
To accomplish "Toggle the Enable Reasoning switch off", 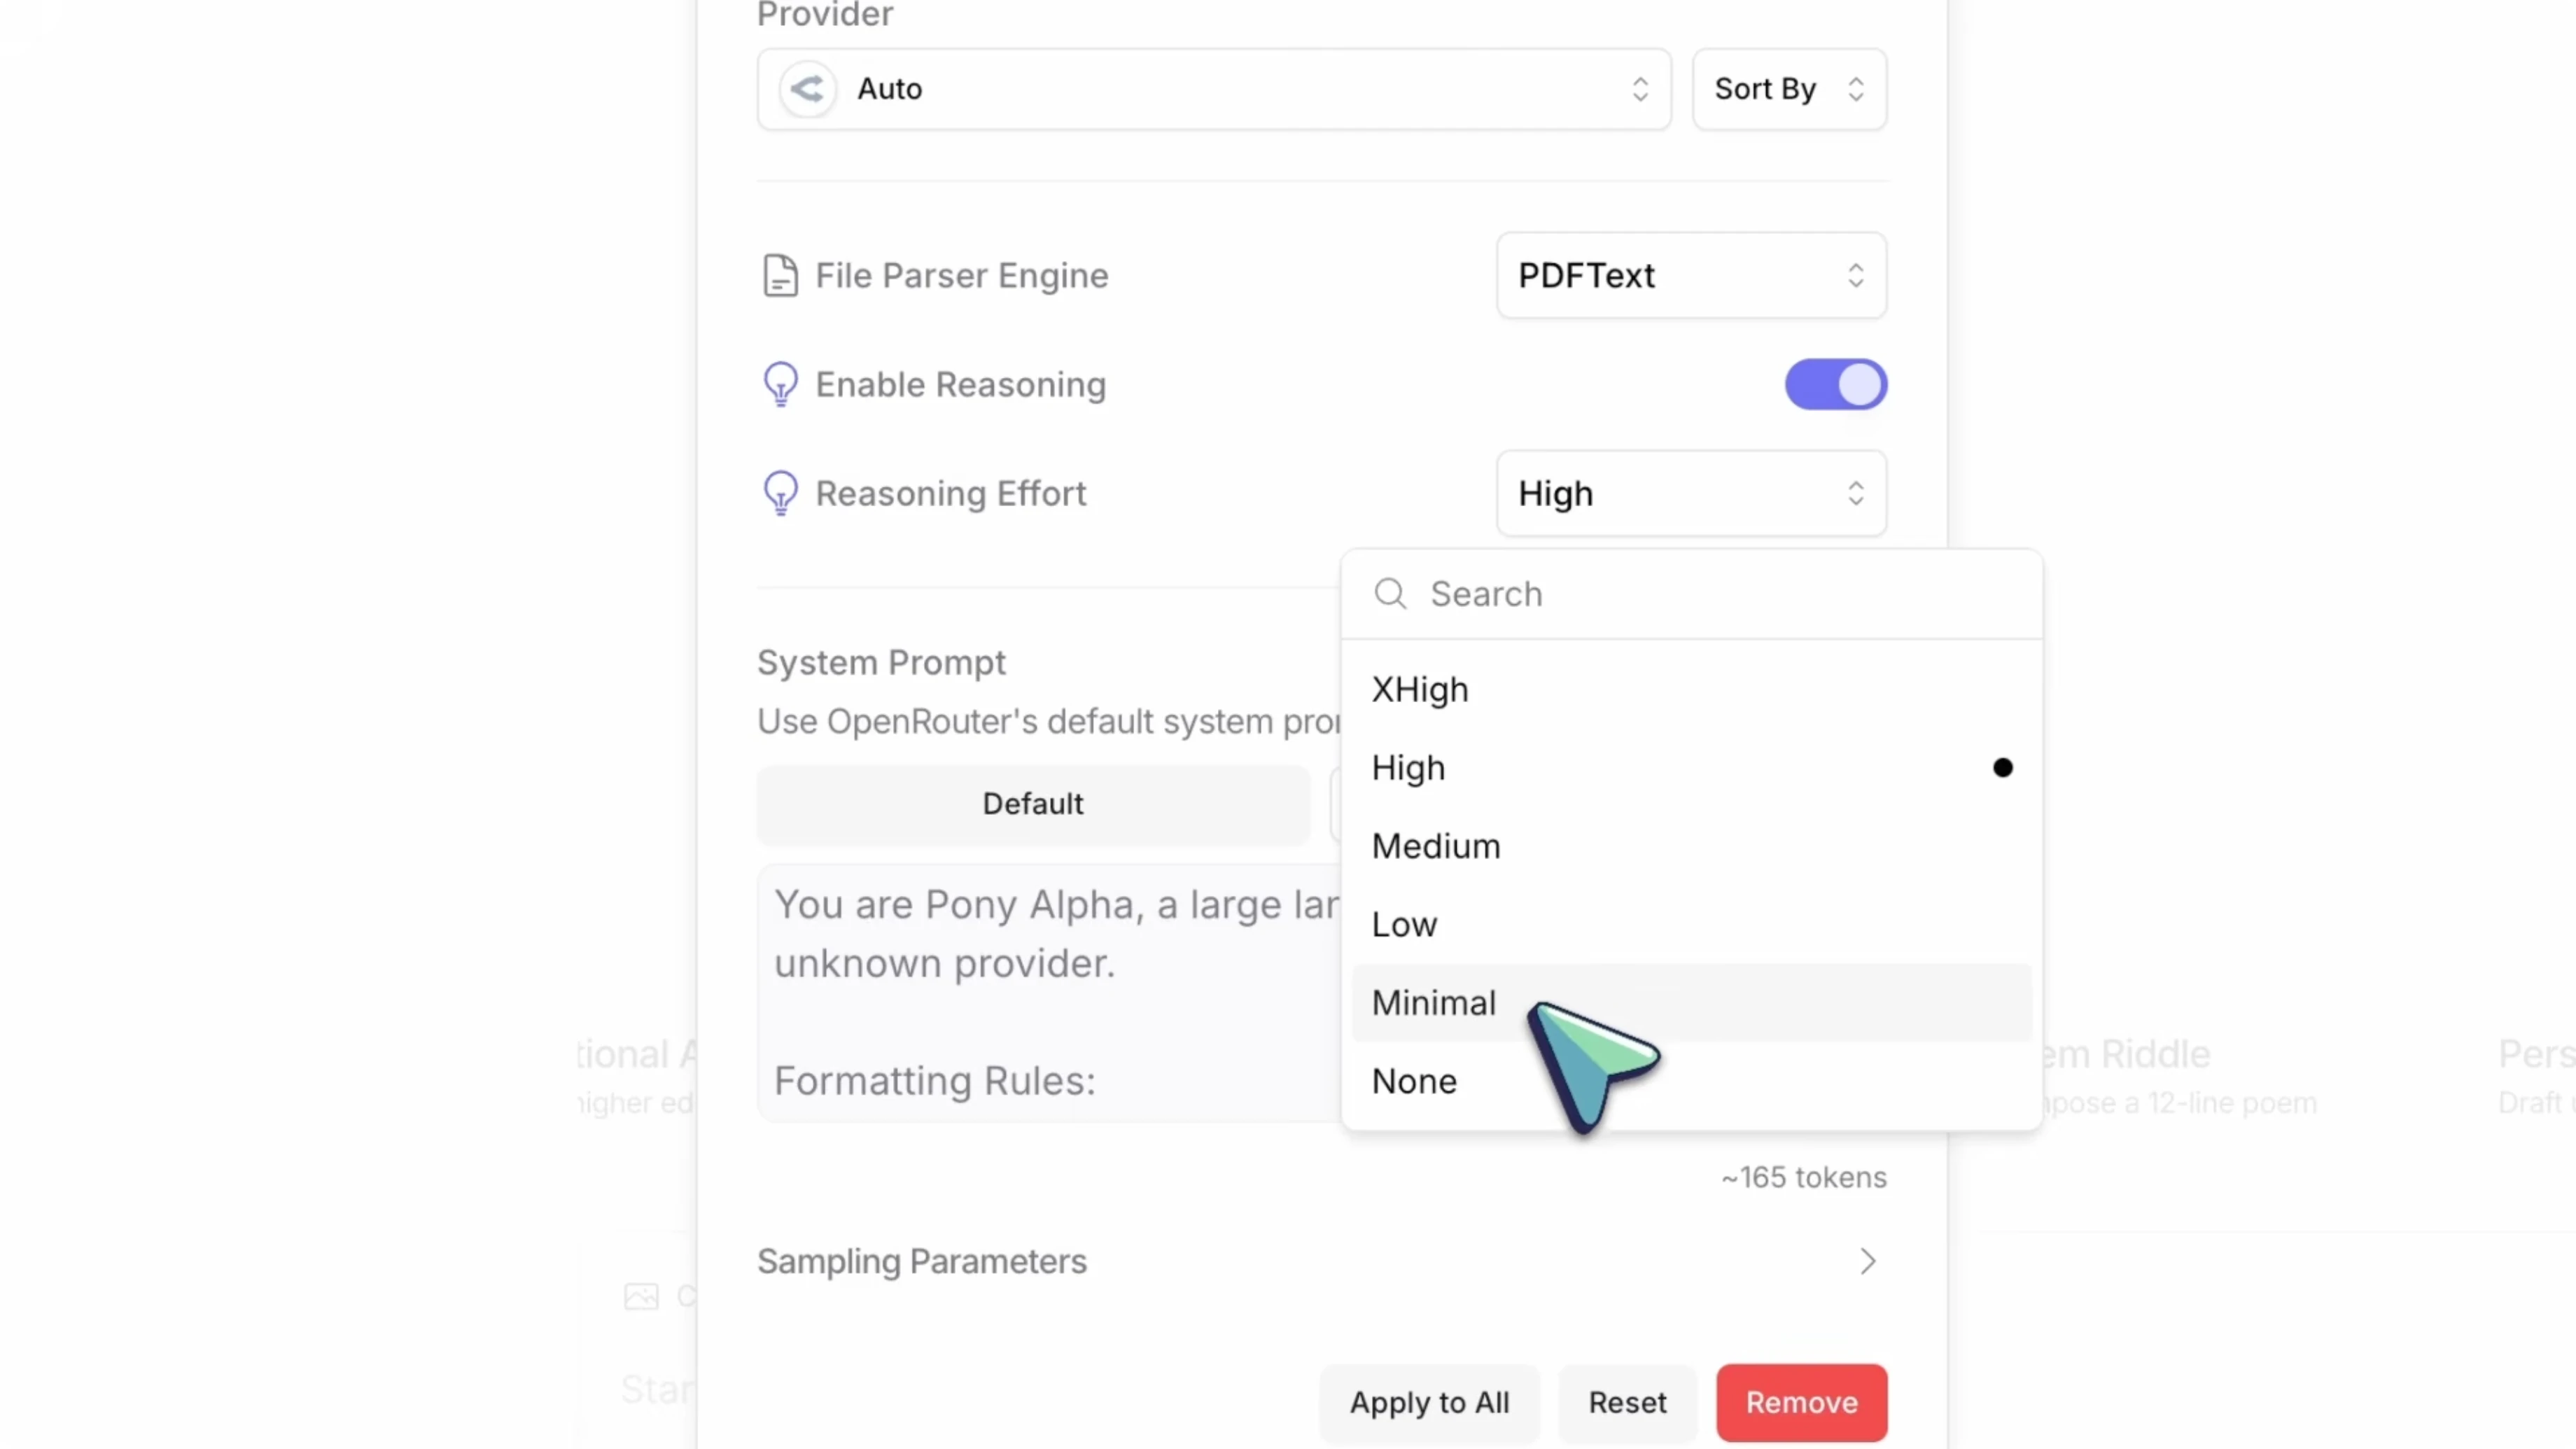I will click(x=1836, y=385).
